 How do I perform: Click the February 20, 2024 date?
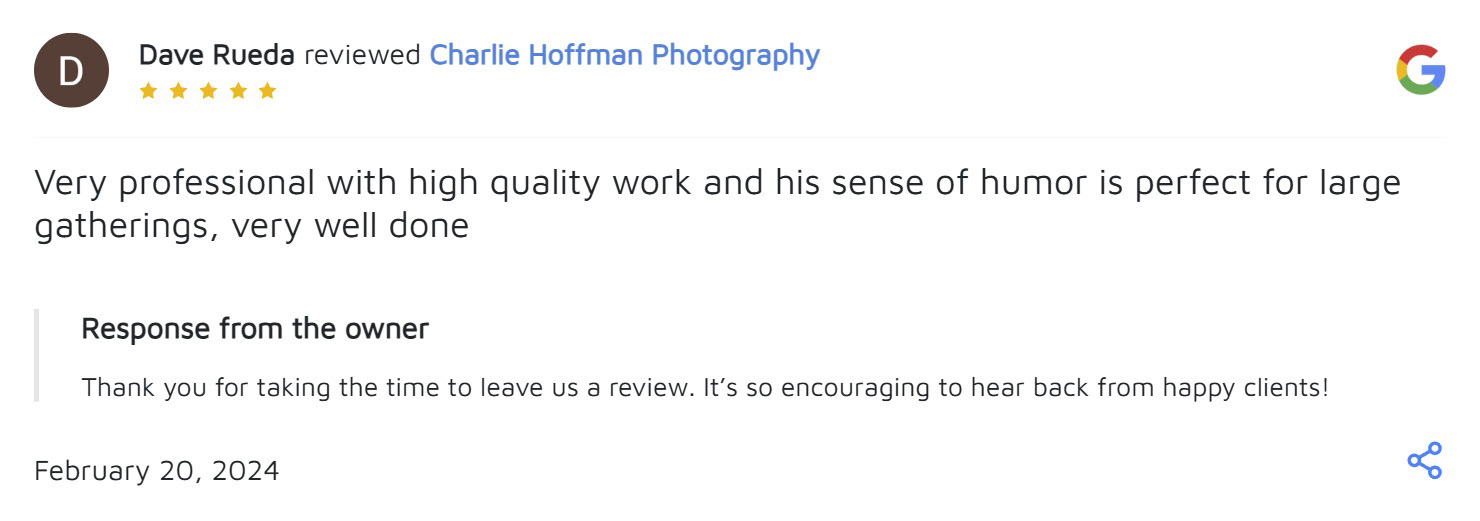pos(157,470)
